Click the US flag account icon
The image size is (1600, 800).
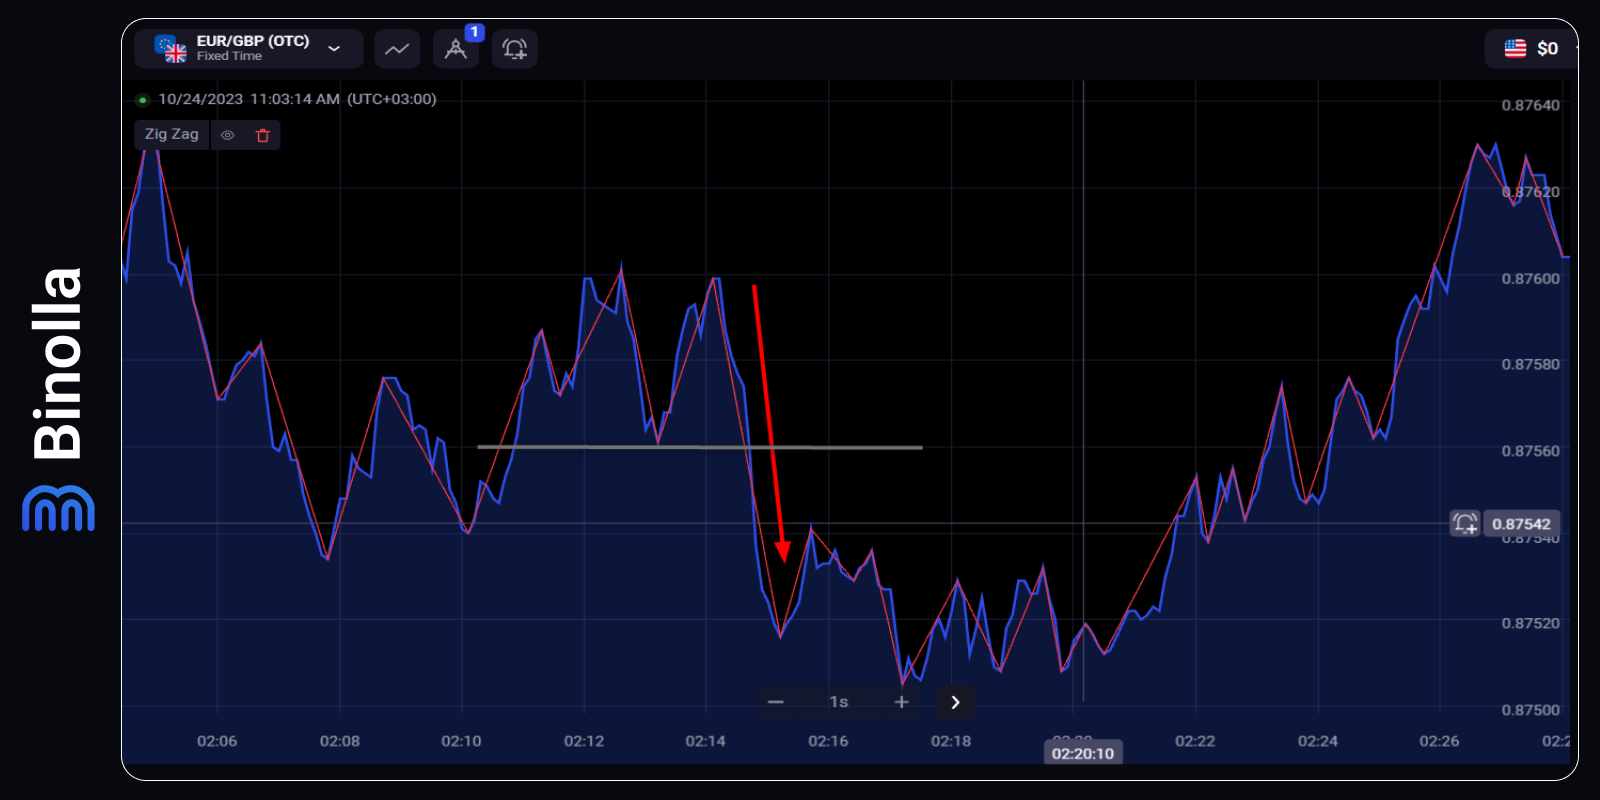(1515, 49)
